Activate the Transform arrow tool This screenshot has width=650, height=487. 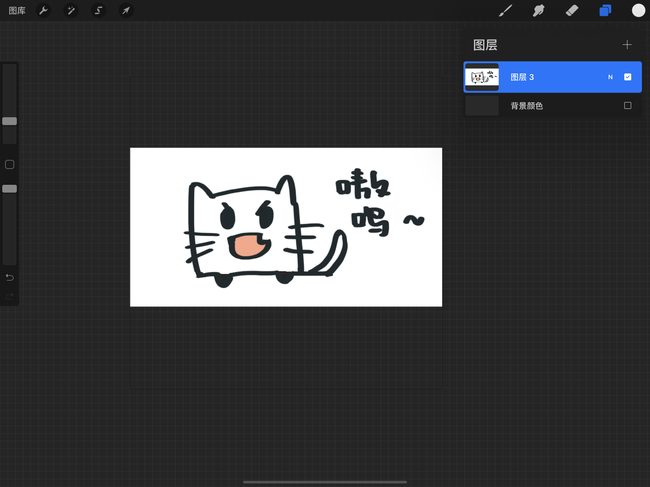tap(126, 10)
